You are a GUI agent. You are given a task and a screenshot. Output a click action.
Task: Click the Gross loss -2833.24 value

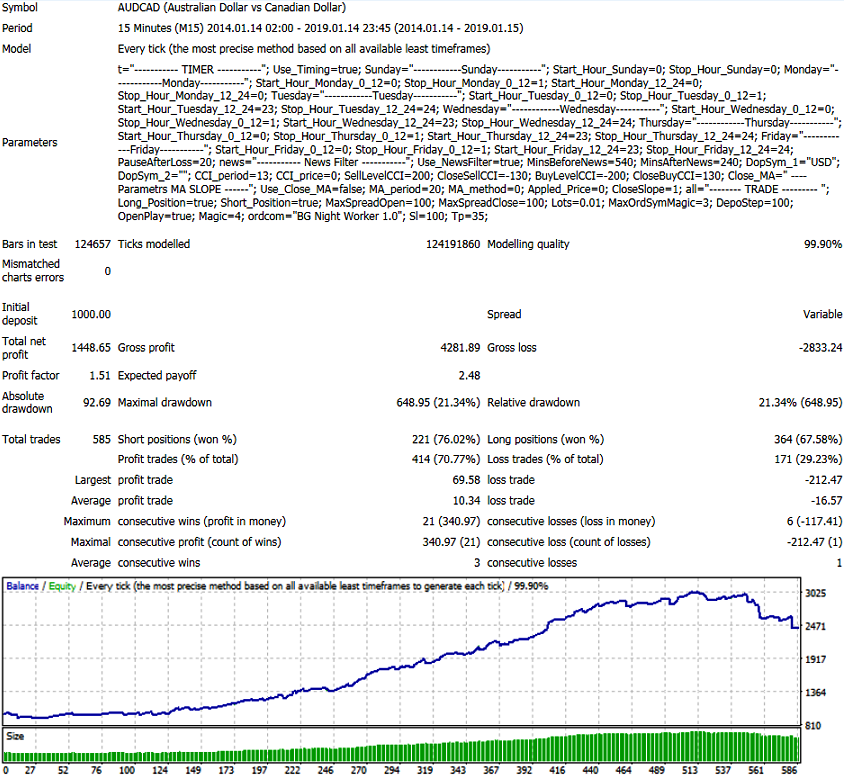pos(820,348)
